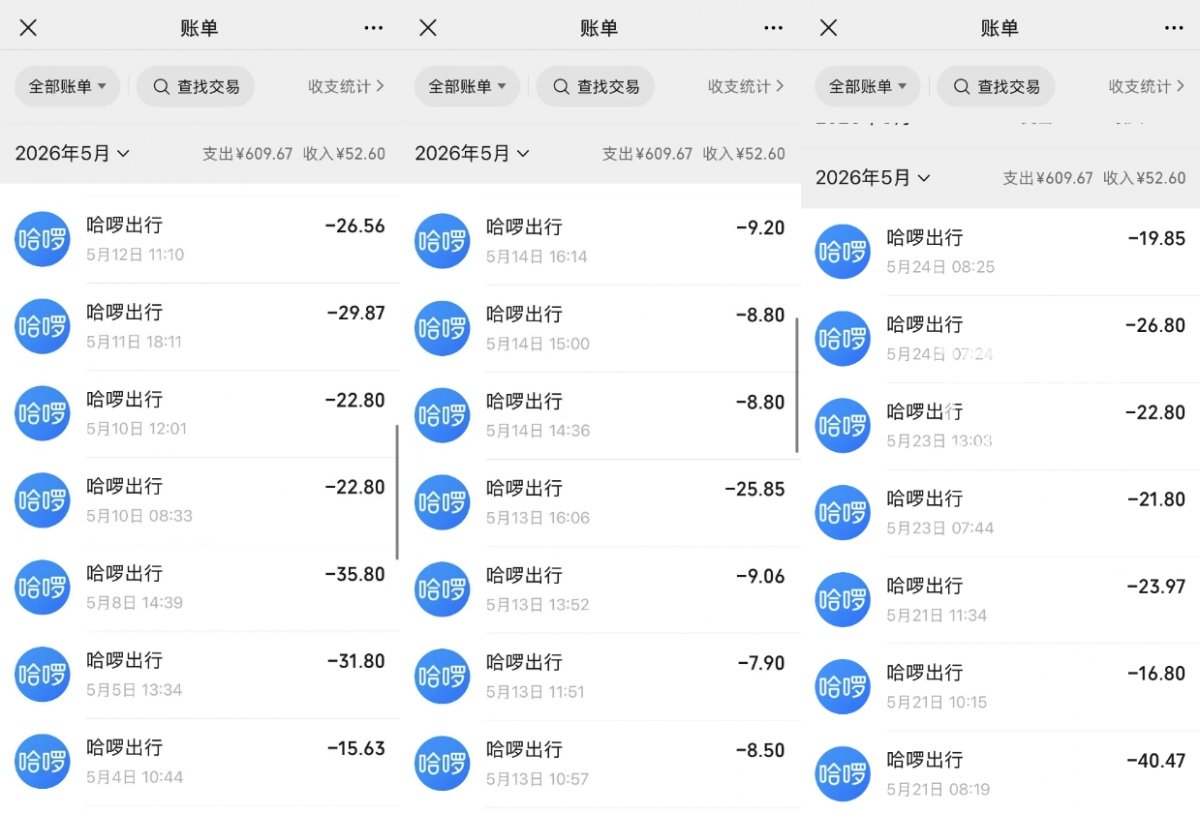Open 收支统计 link in first screenshot

click(346, 87)
